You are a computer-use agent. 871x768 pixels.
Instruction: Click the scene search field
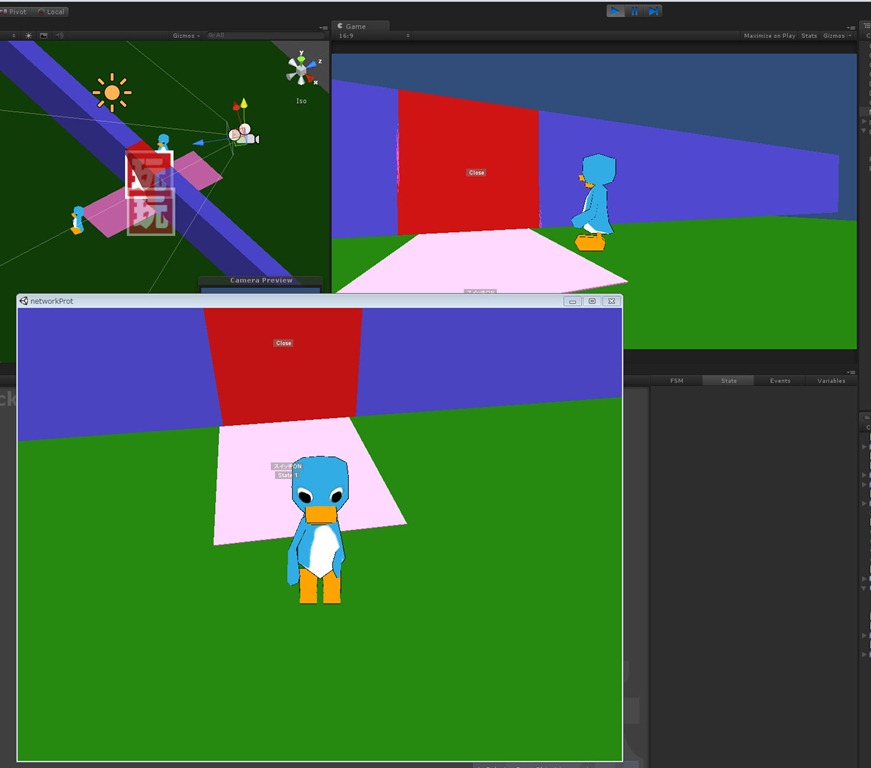tap(260, 36)
